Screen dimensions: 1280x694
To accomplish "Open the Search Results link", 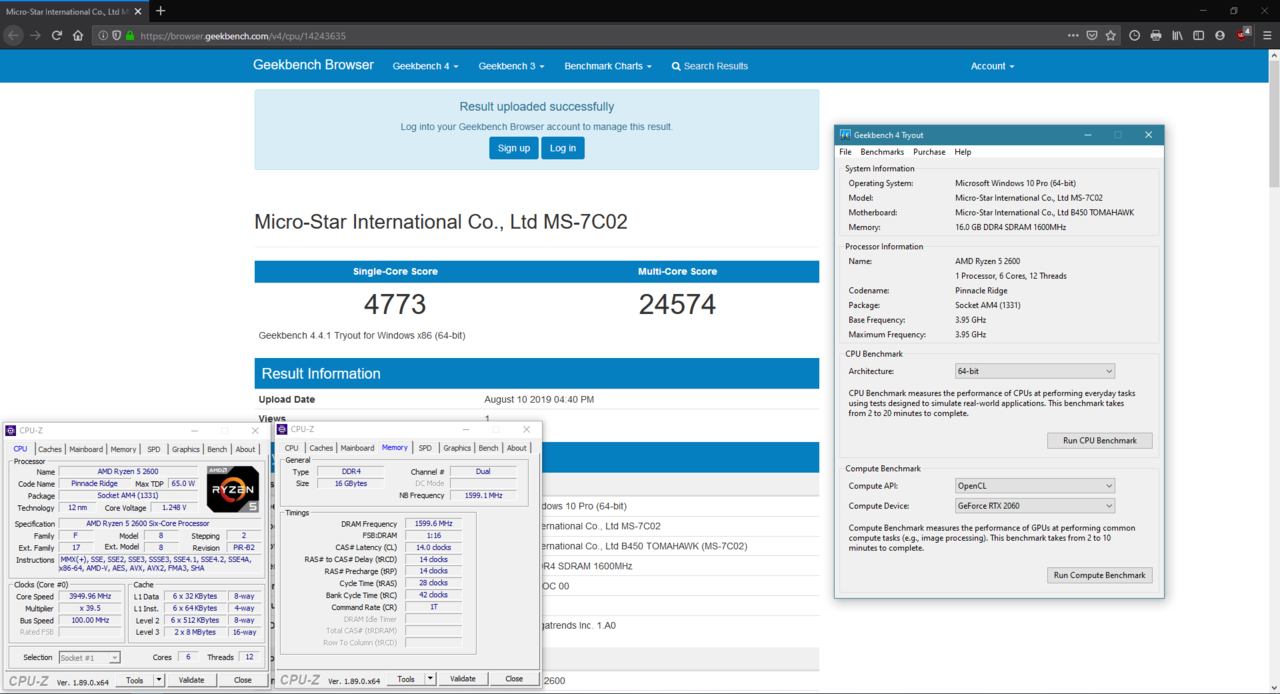I will pos(710,66).
